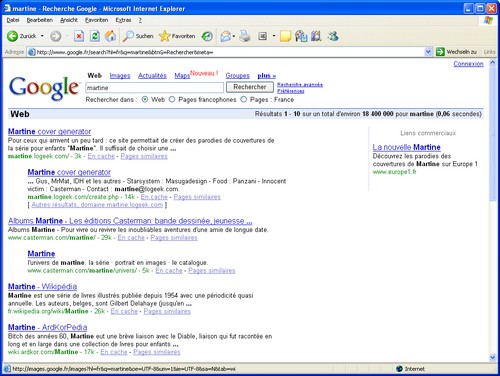Click the Connexion link
Viewport: 500px width, 376px height.
coord(468,64)
